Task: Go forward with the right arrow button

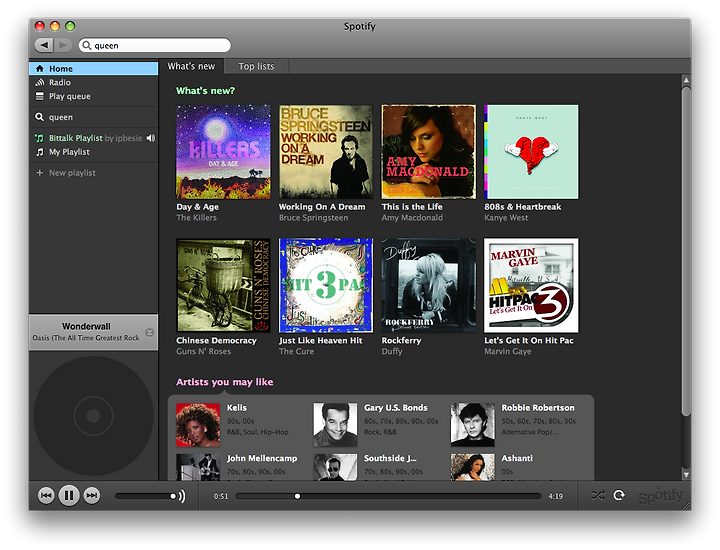Action: (x=63, y=45)
